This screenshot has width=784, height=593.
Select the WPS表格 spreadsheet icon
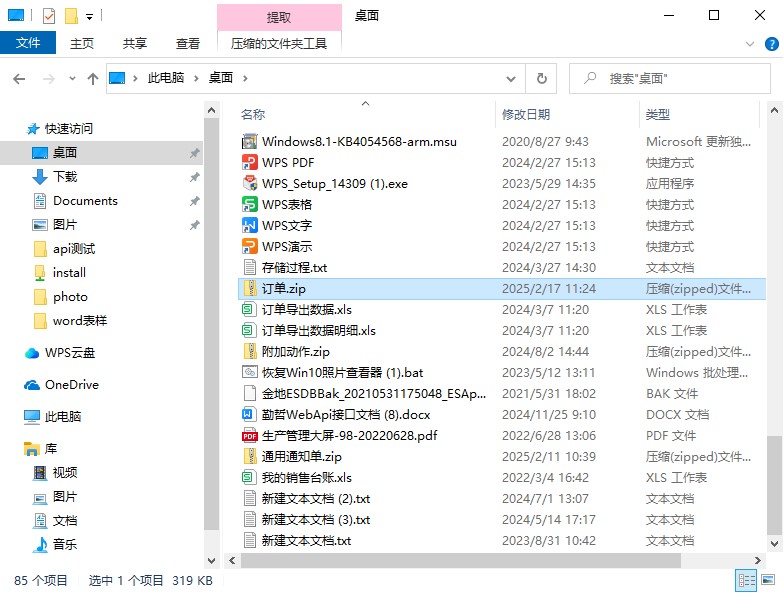(250, 205)
